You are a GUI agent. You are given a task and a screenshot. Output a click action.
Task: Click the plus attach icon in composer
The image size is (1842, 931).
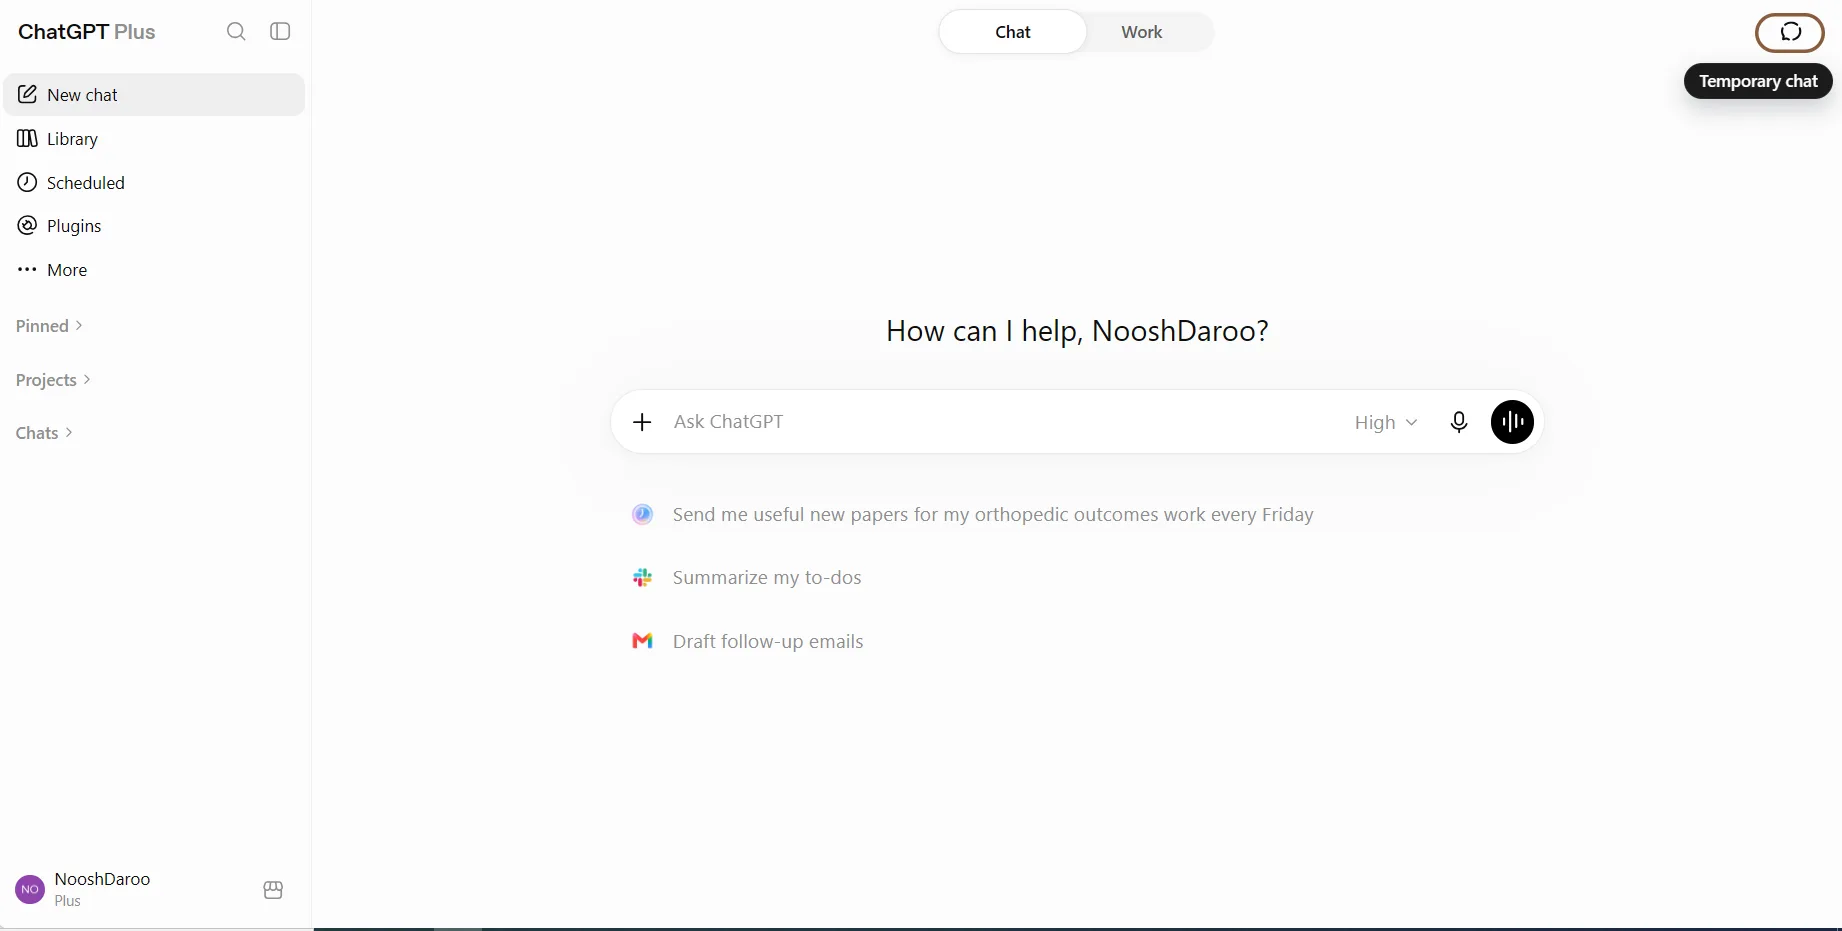click(x=642, y=422)
